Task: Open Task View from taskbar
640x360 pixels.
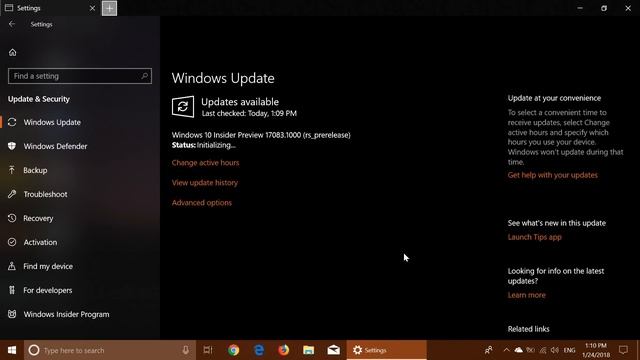Action: 208,350
